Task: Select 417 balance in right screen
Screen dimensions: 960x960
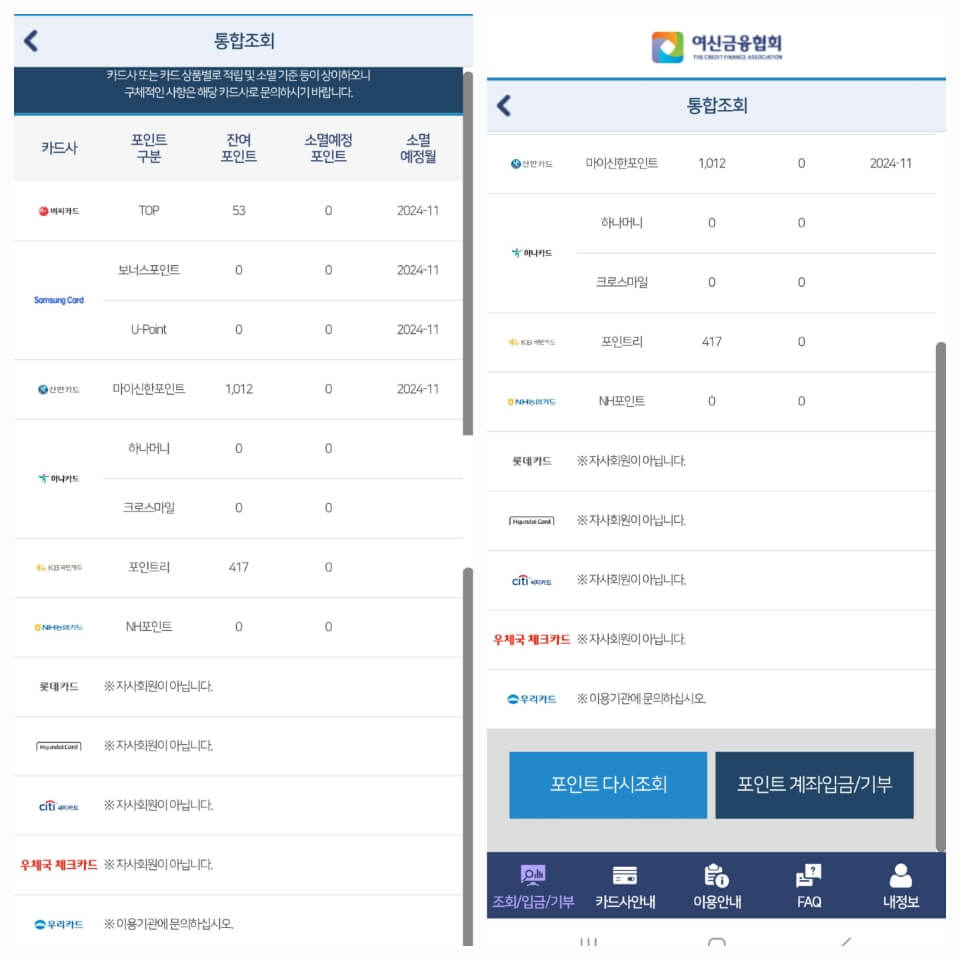Action: click(711, 342)
